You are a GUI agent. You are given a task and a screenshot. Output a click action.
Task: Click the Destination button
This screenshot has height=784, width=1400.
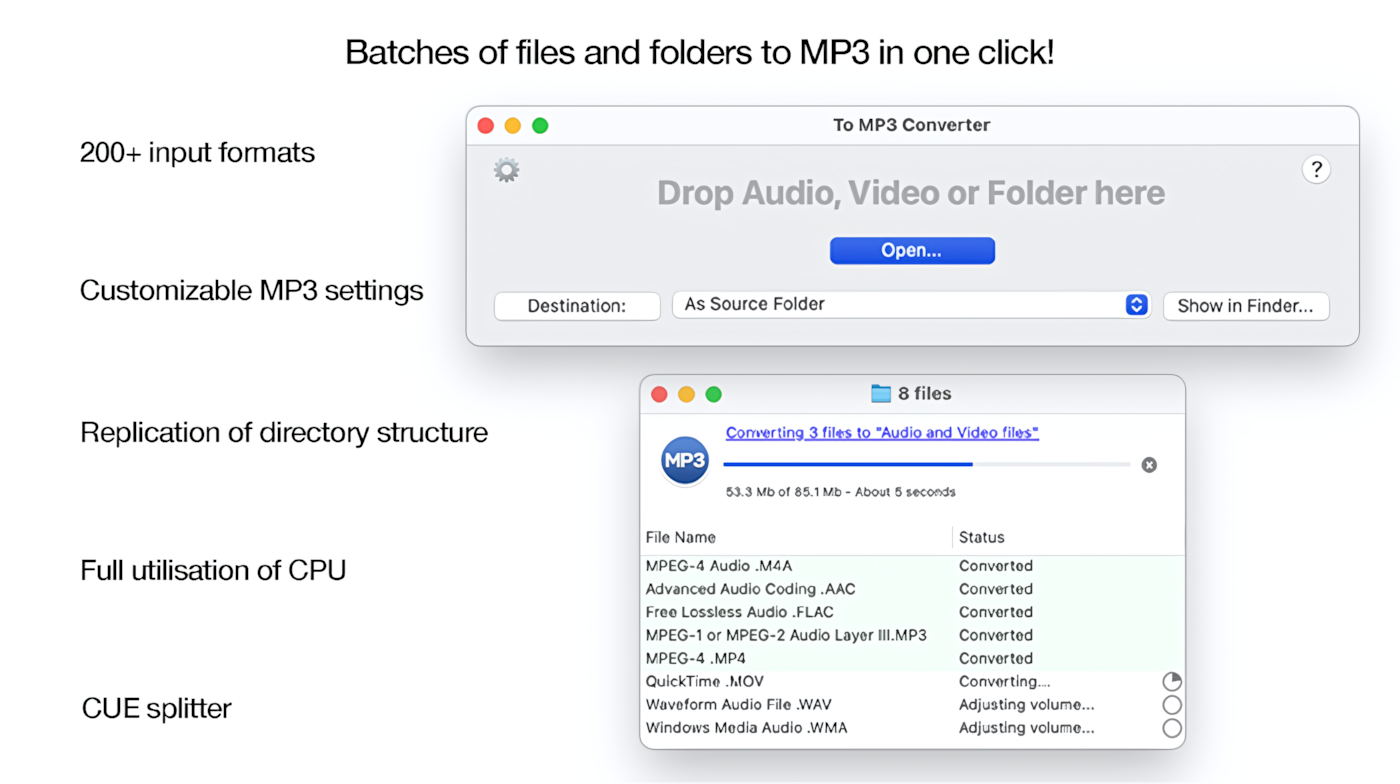(x=577, y=305)
